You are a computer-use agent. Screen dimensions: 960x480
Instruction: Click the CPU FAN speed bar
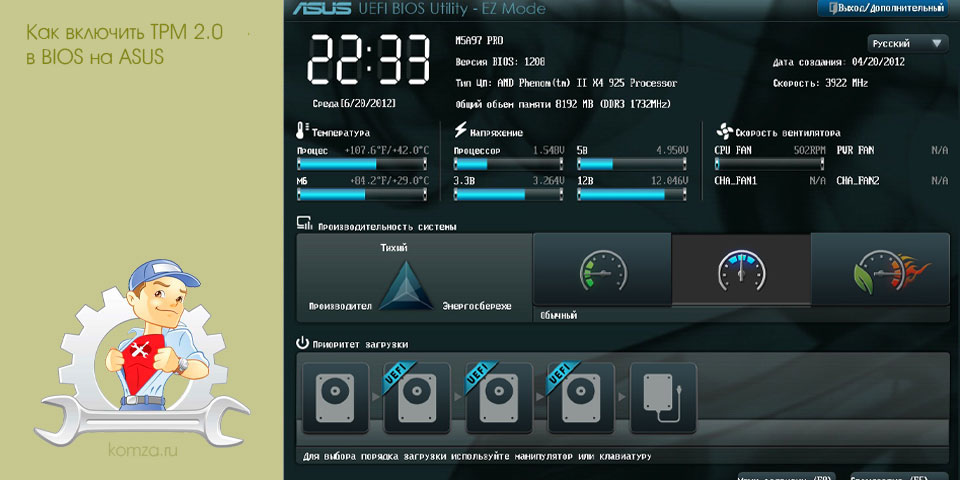coord(770,163)
